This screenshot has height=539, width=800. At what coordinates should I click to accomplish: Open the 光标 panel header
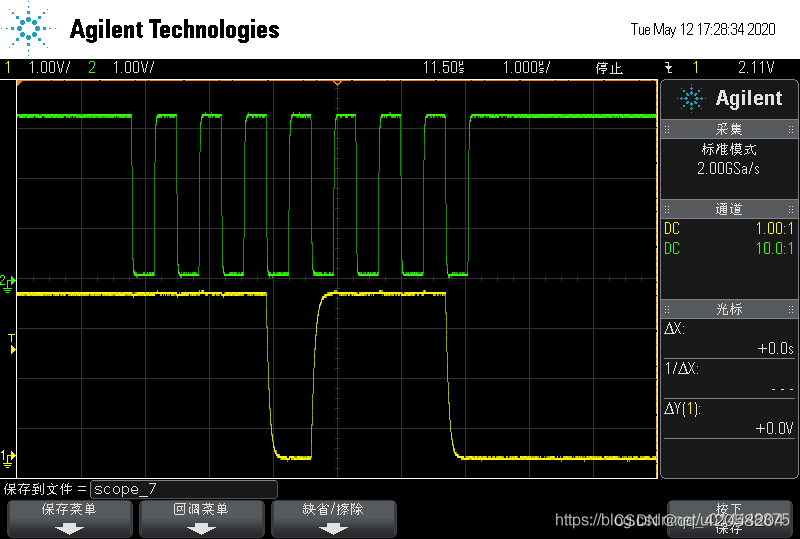pos(729,309)
